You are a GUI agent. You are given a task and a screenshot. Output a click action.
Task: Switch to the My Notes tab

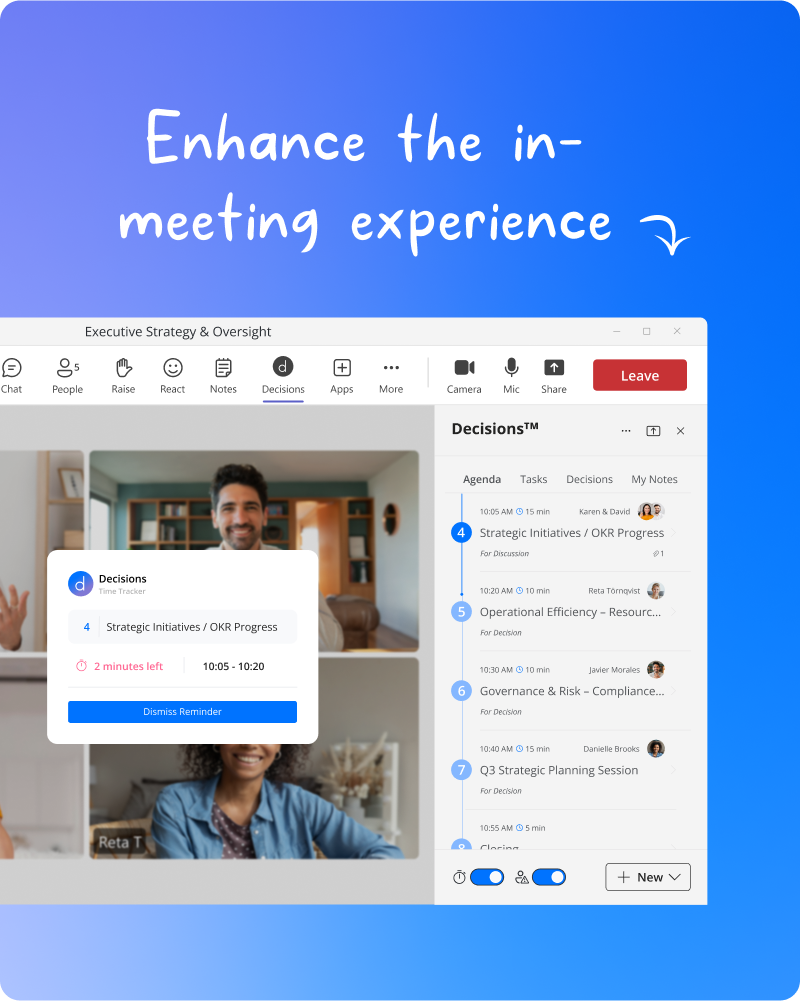click(654, 479)
